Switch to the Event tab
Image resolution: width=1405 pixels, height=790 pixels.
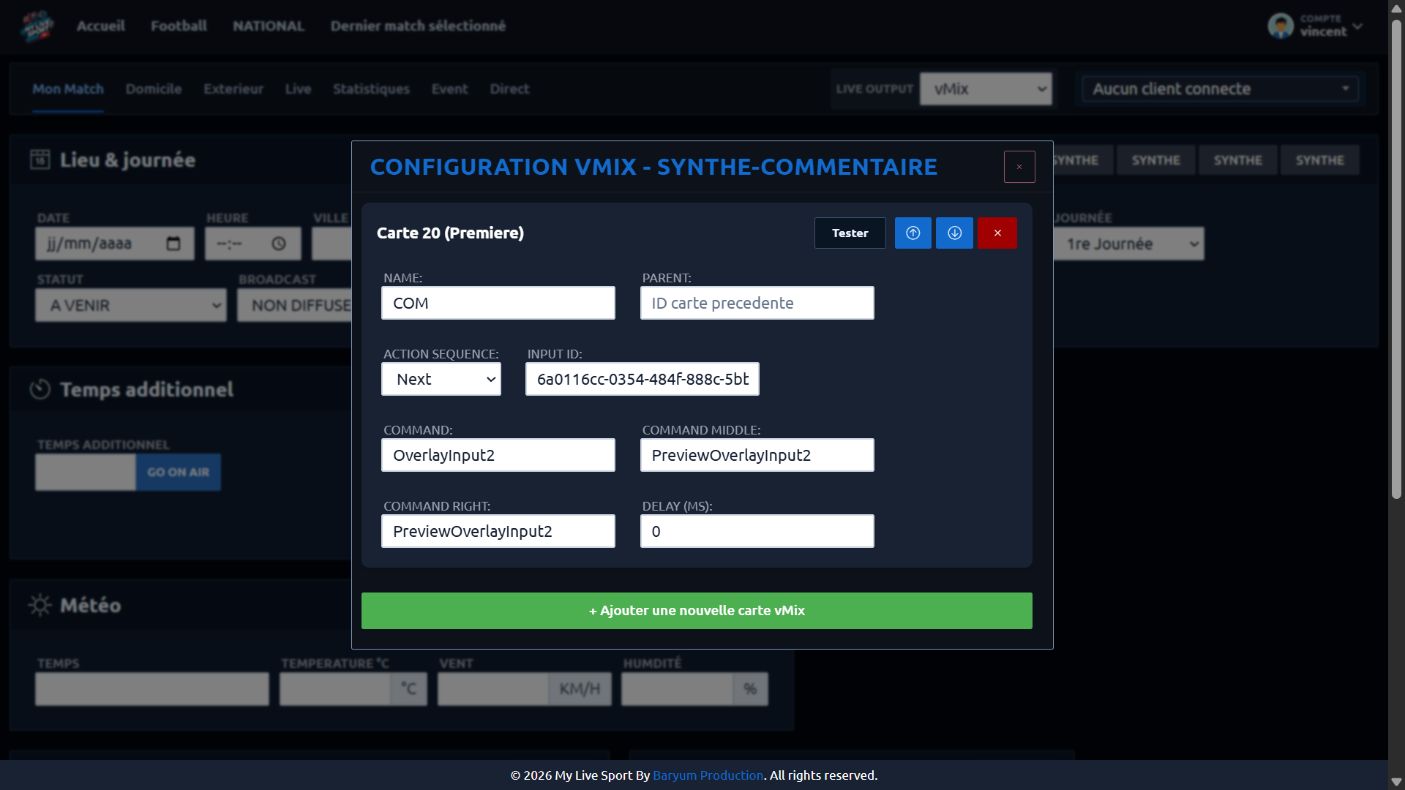[450, 89]
